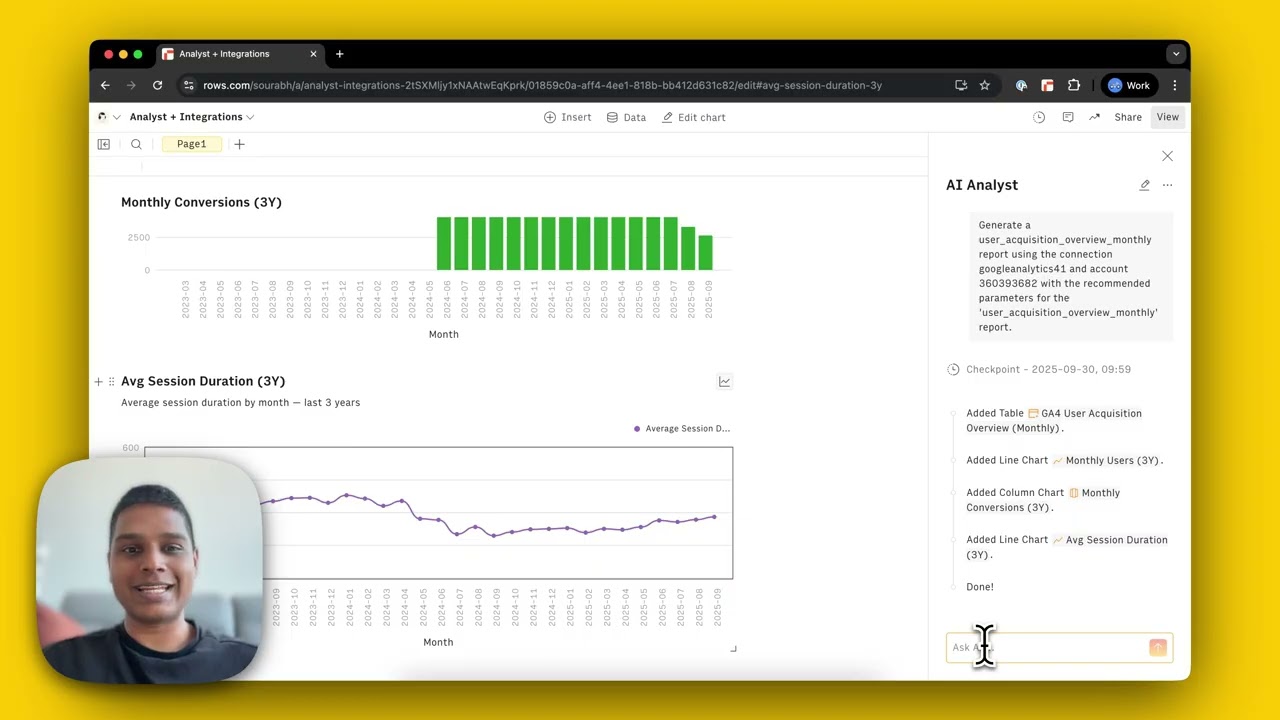Click the site info icon in the address bar
The image size is (1280, 720).
pos(188,85)
